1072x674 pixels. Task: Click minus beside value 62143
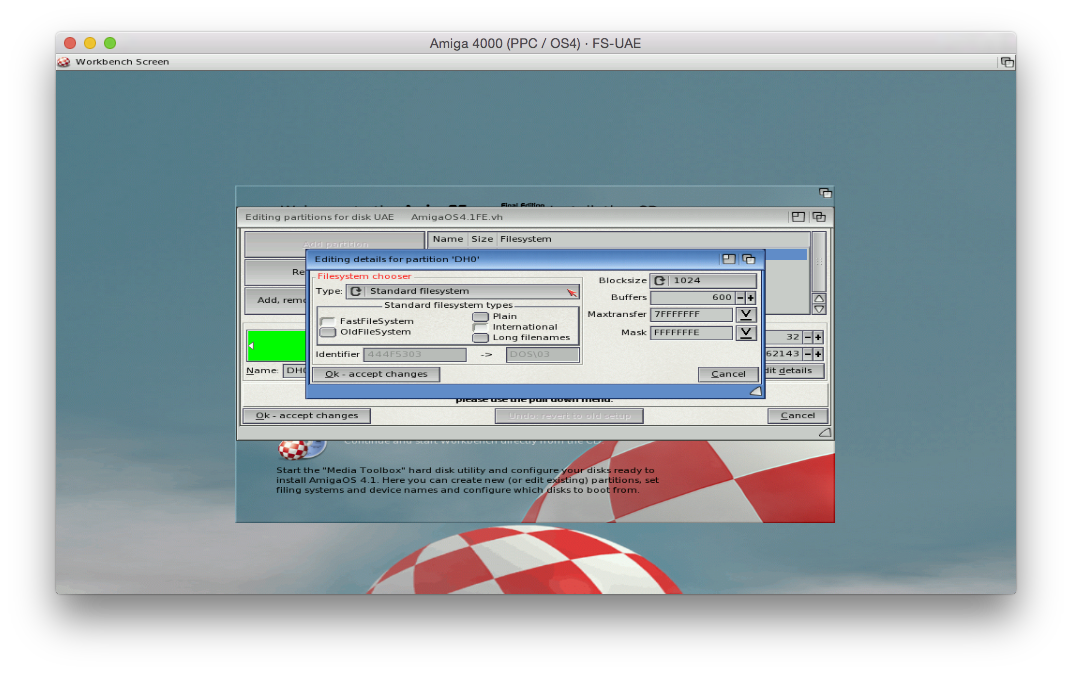coord(807,354)
